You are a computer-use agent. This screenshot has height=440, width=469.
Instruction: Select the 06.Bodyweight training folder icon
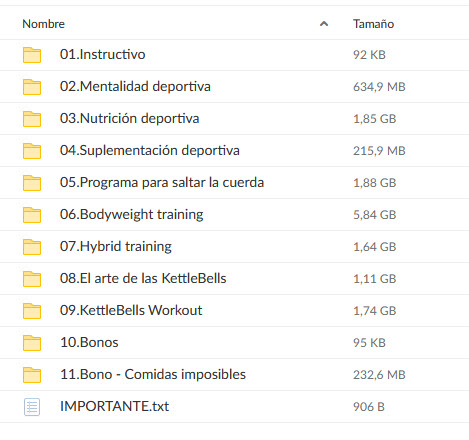coord(32,215)
